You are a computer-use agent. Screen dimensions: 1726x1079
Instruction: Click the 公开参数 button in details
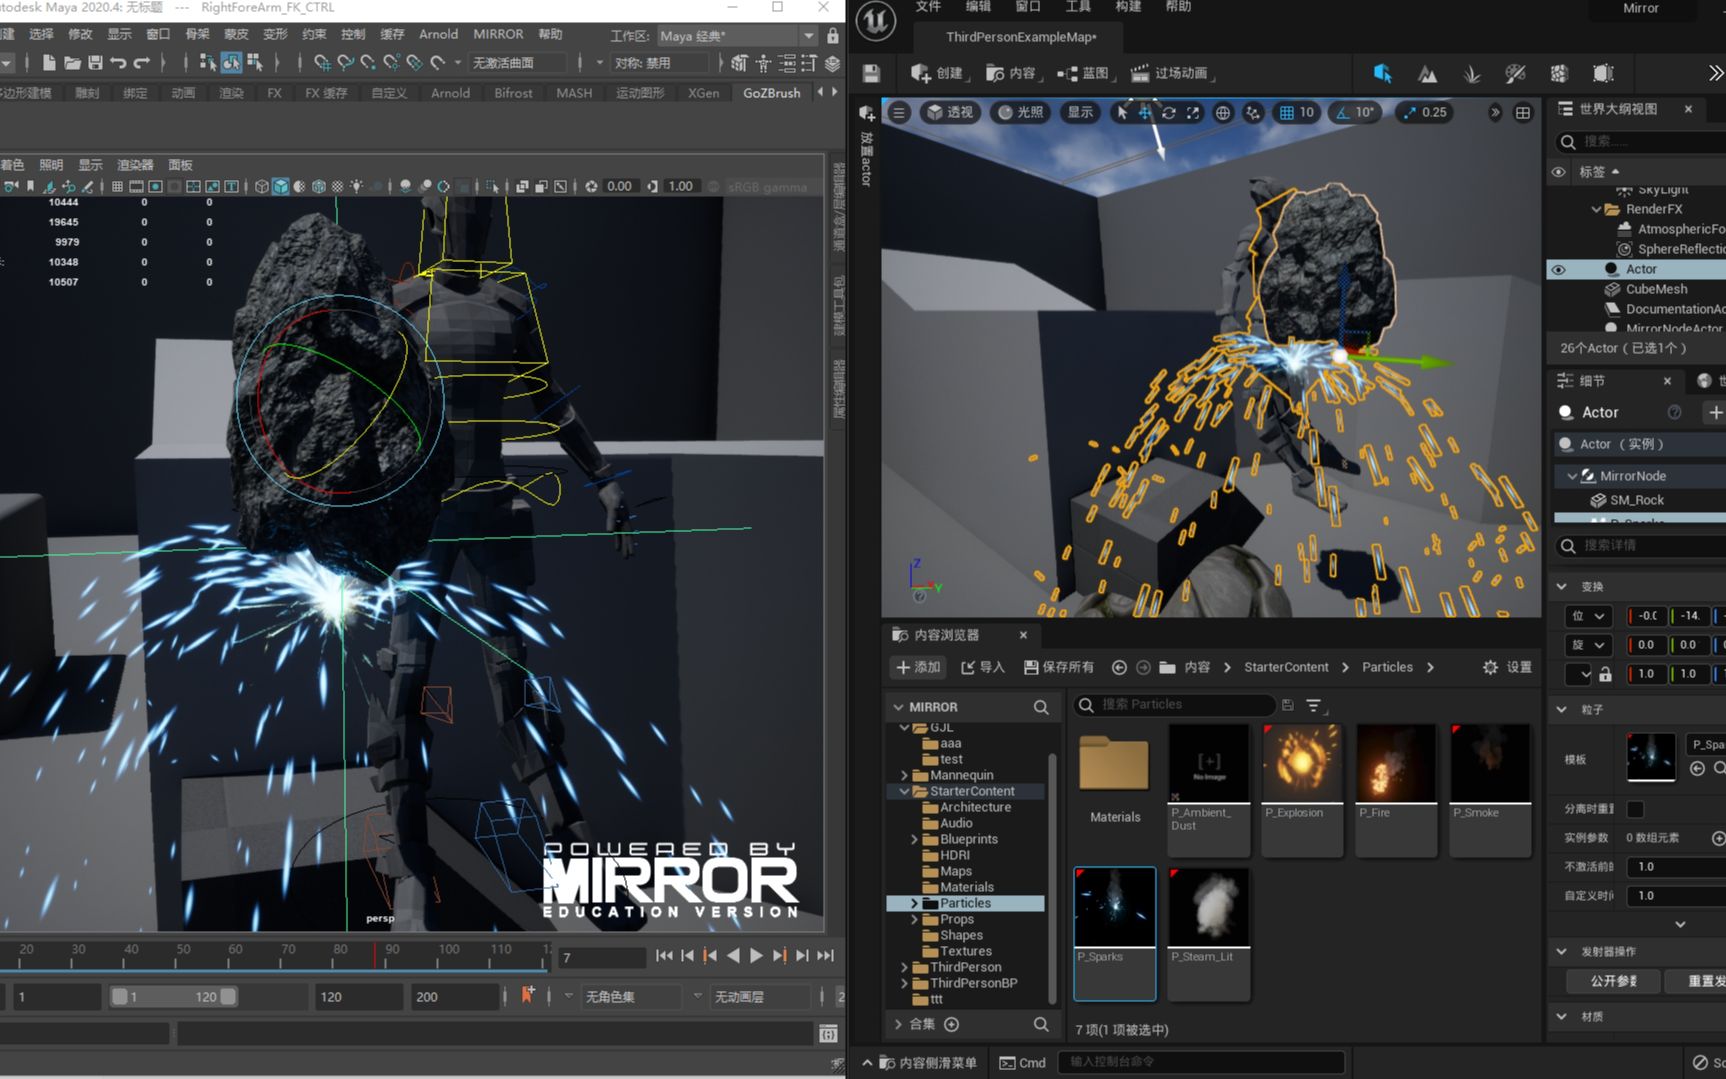tap(1613, 981)
